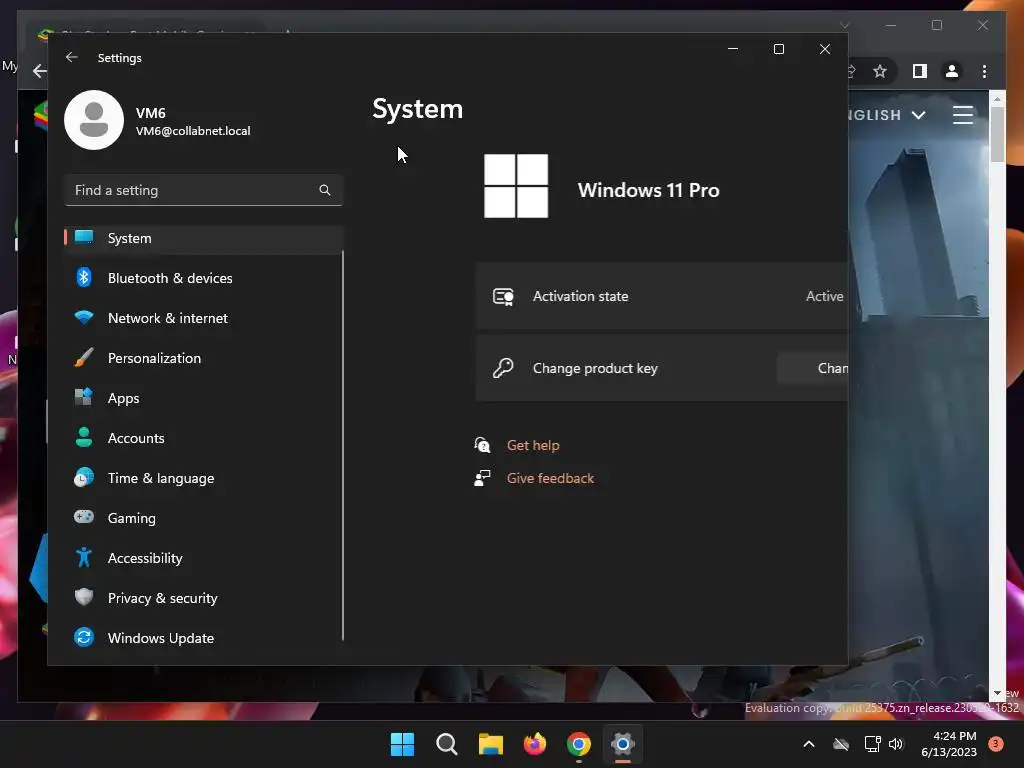Click the key icon beside Change product key
This screenshot has height=768, width=1024.
coord(503,368)
